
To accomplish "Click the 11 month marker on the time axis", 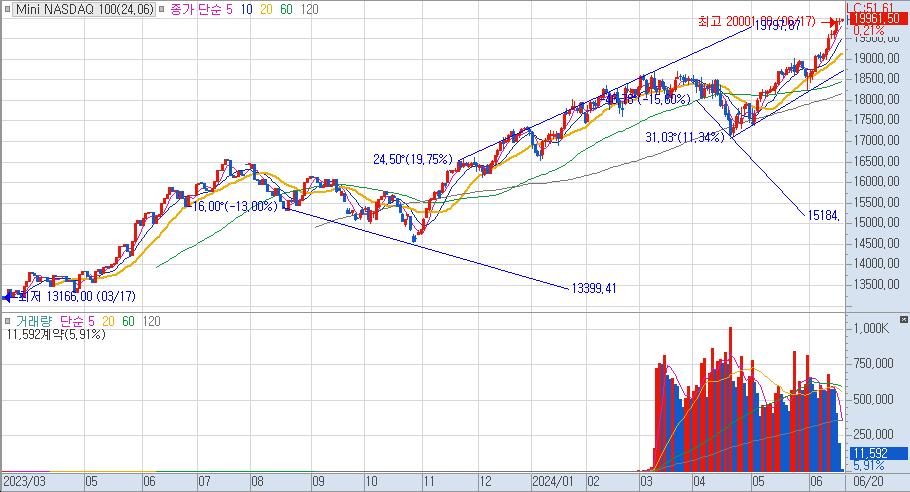I will pyautogui.click(x=429, y=482).
